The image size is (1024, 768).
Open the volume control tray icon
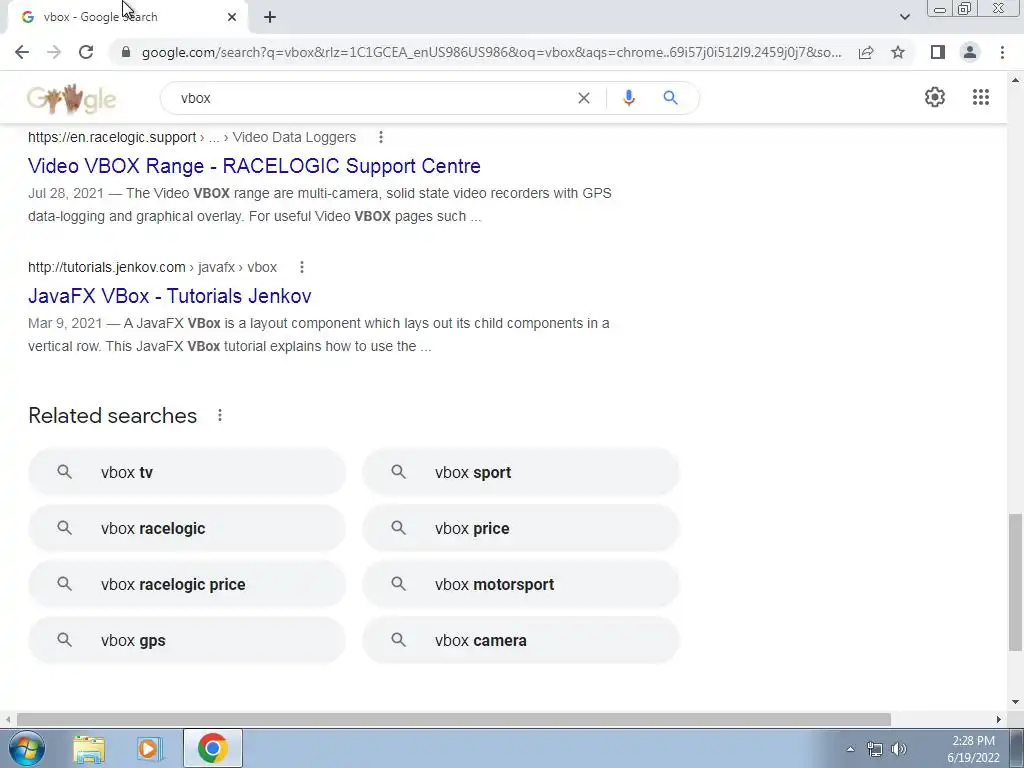point(899,749)
